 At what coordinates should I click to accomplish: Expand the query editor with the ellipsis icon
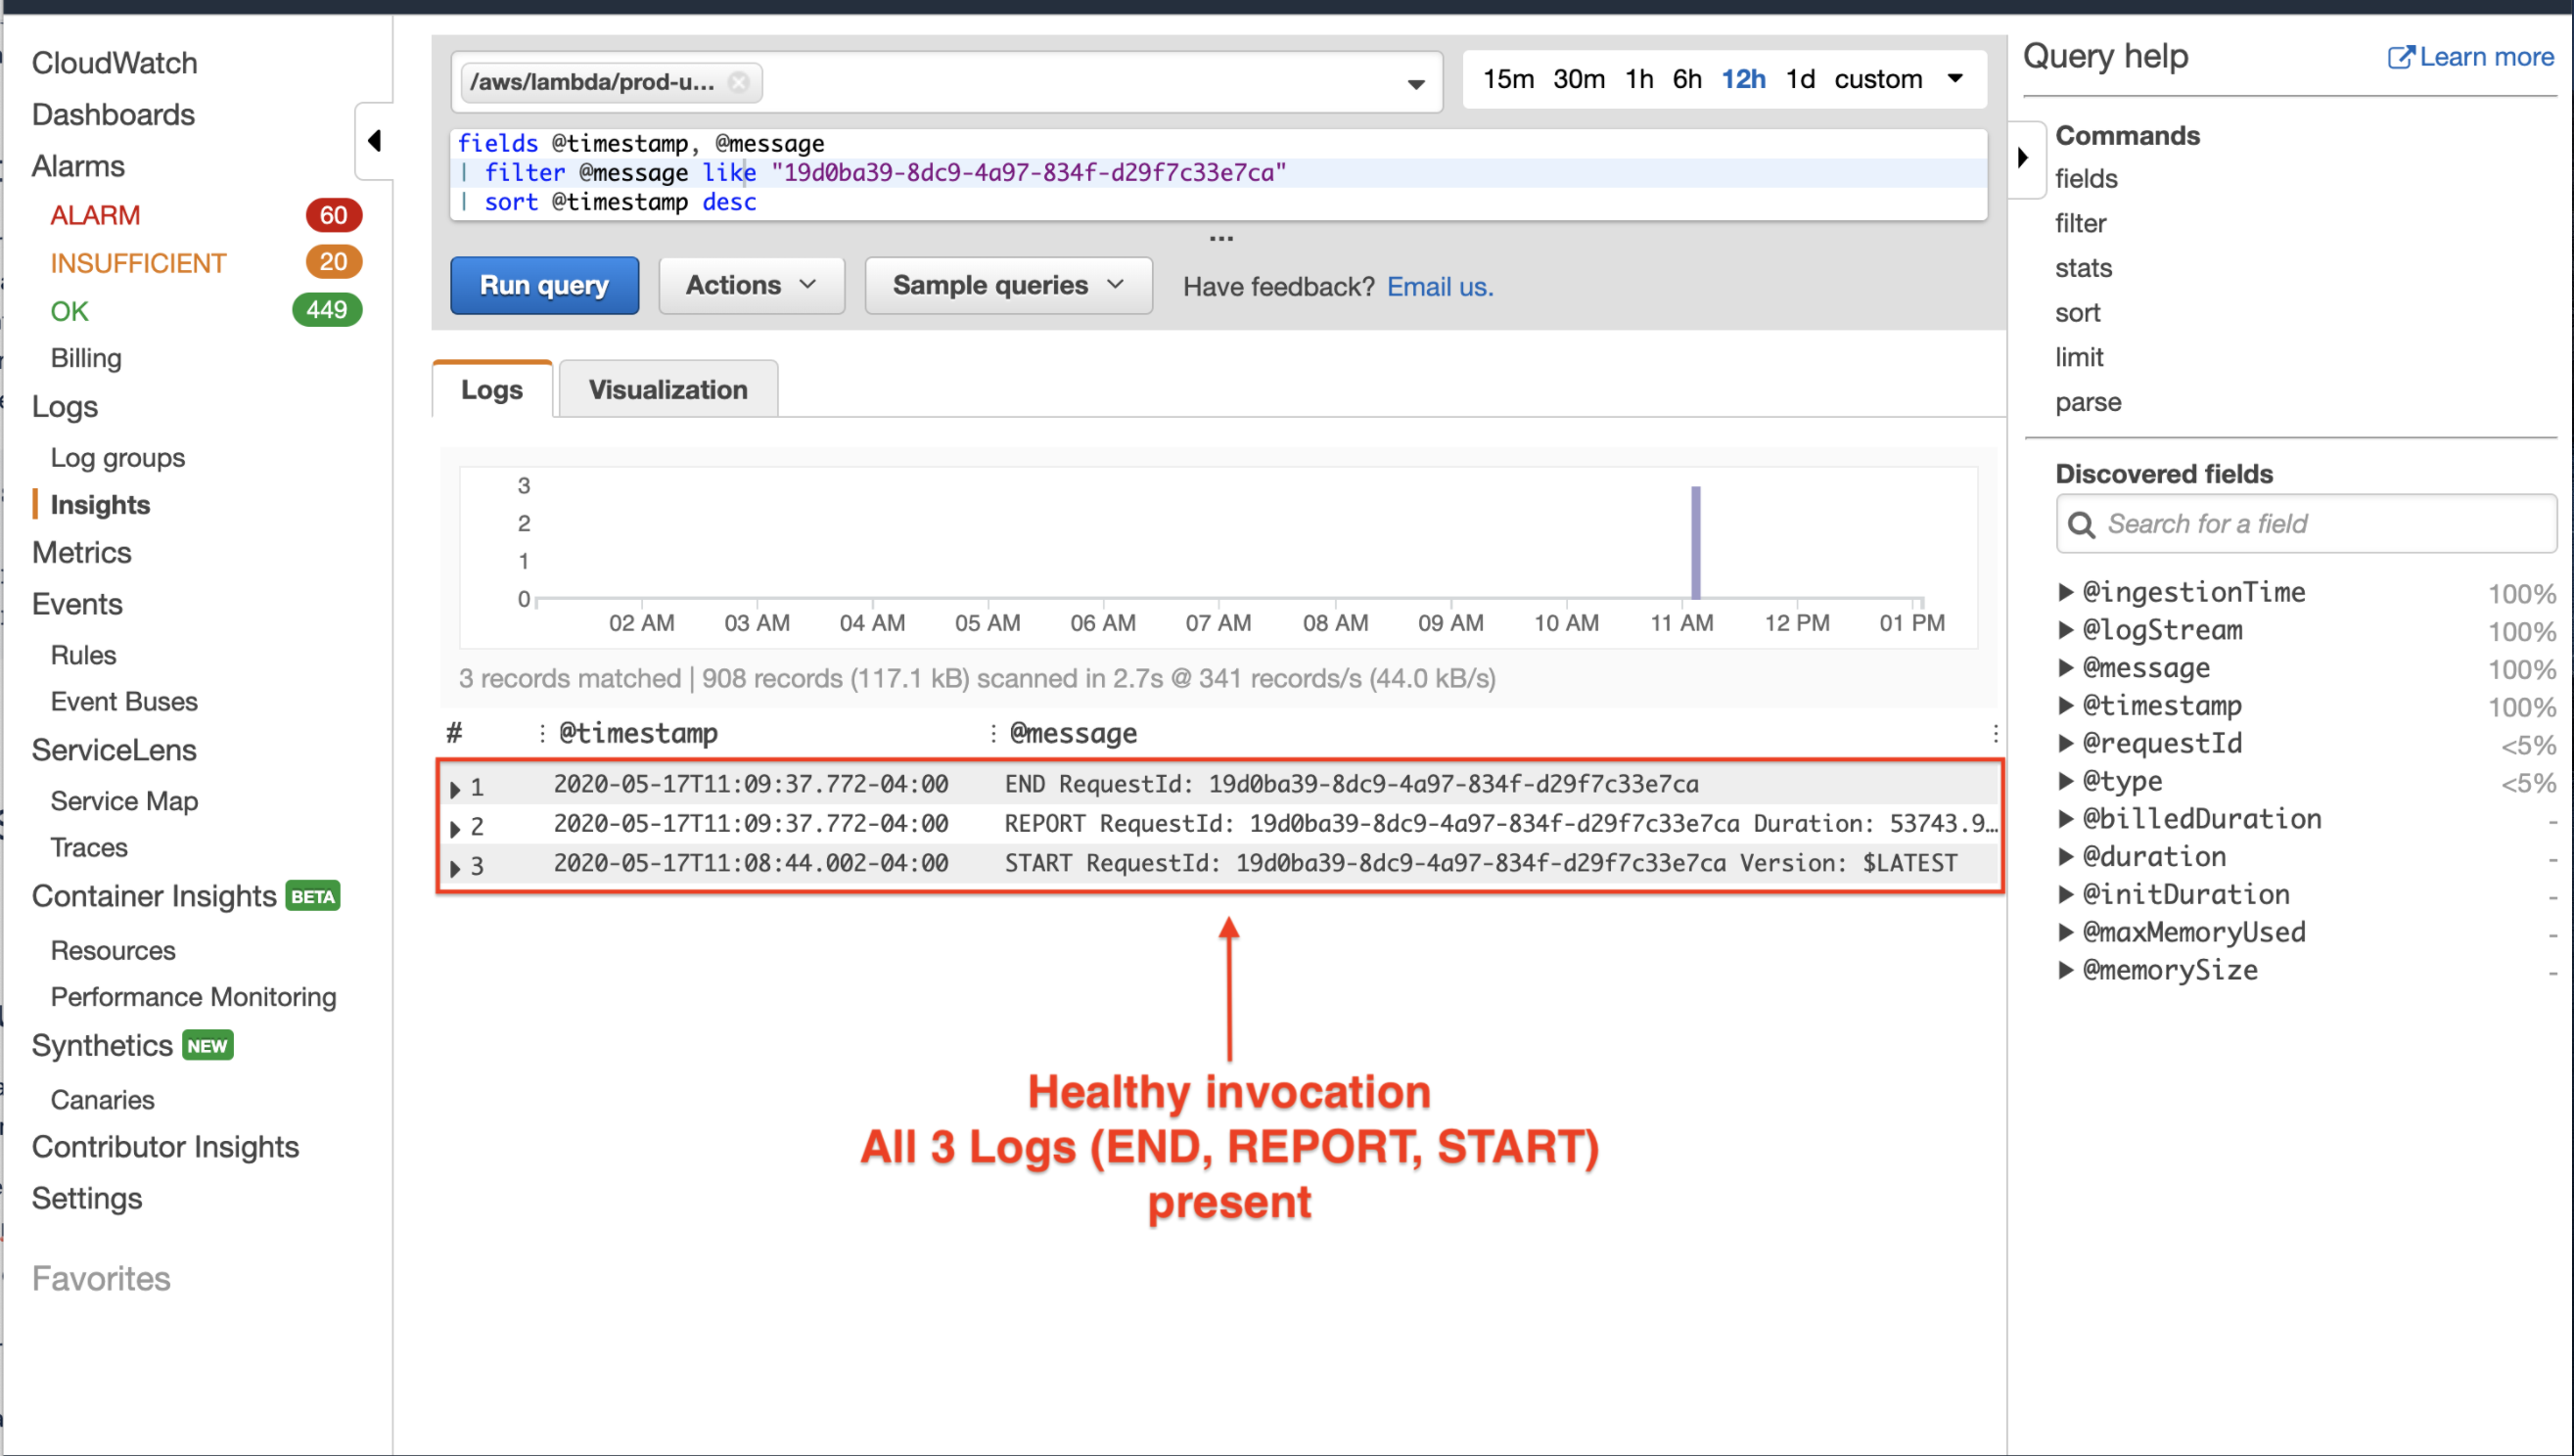coord(1221,237)
